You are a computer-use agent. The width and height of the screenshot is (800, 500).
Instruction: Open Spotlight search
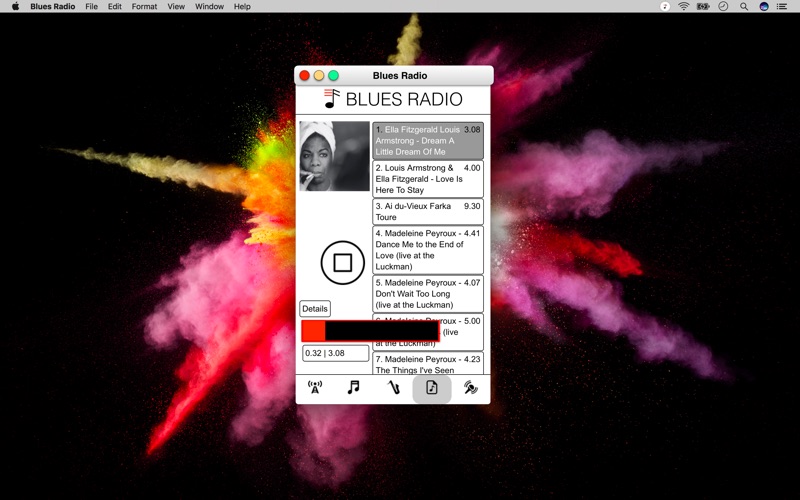[x=744, y=6]
